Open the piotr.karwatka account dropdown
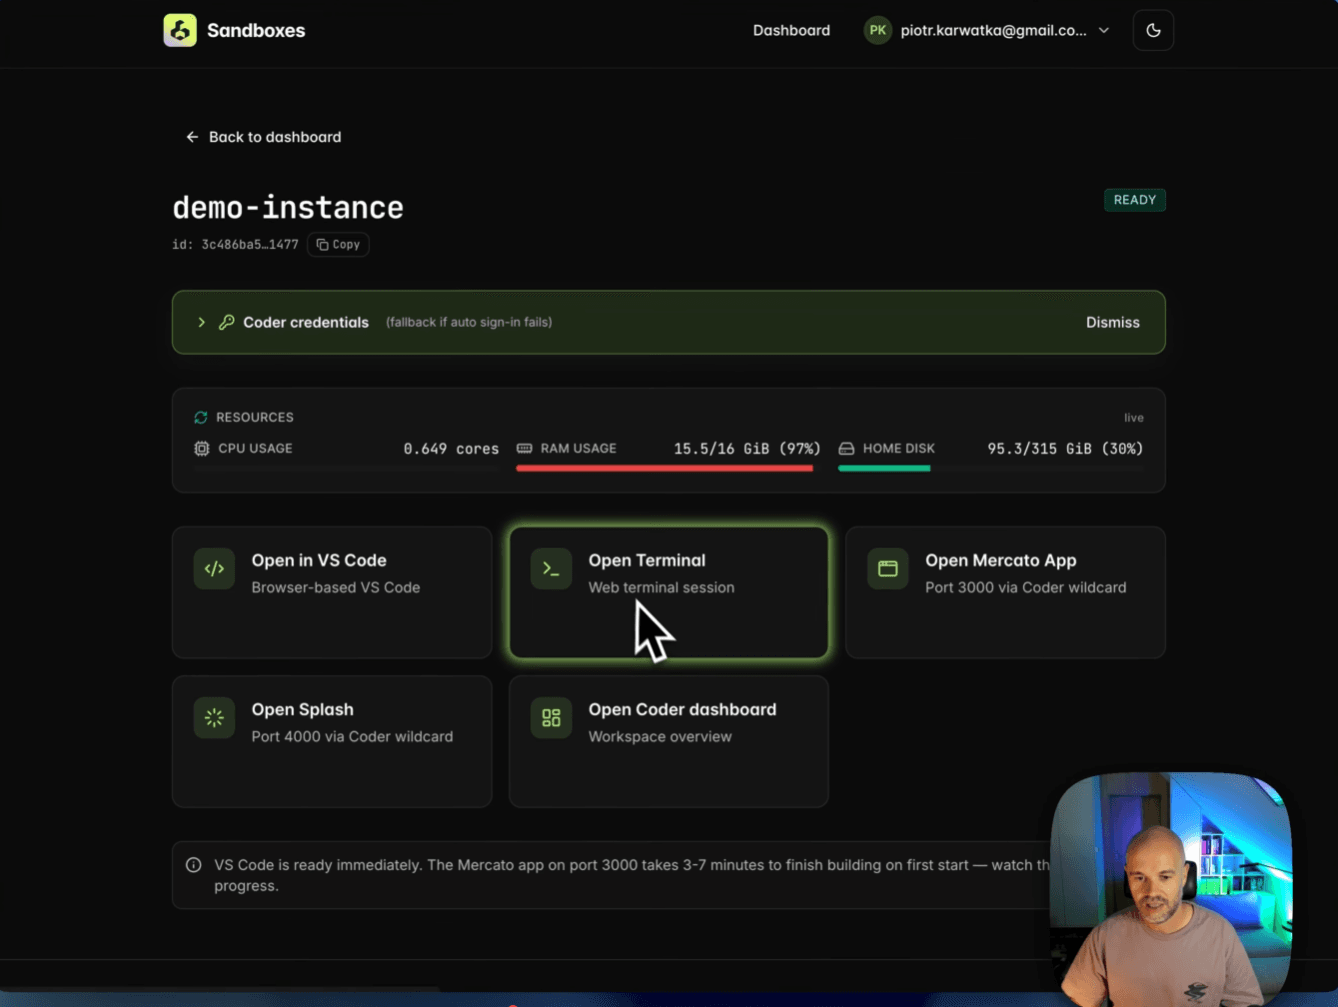1338x1007 pixels. (988, 30)
